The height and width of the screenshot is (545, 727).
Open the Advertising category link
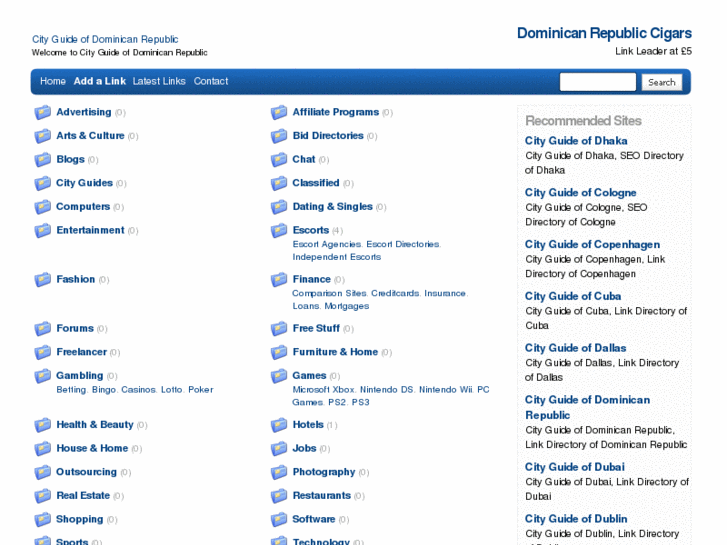[84, 112]
